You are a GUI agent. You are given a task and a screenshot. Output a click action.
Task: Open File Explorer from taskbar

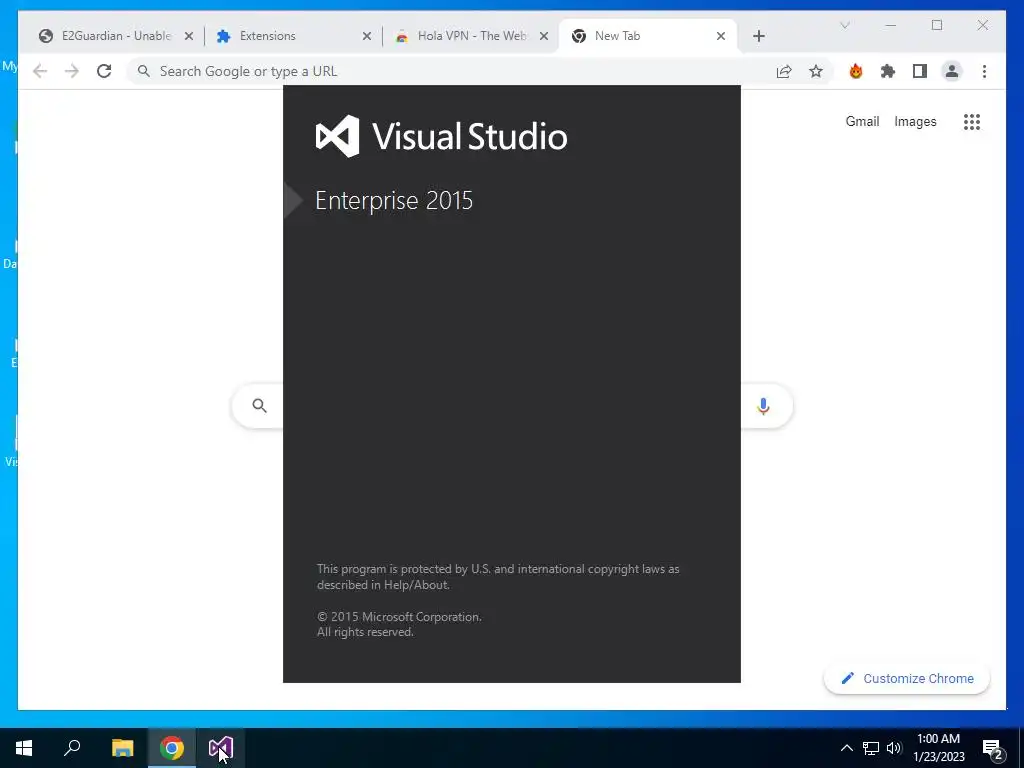coord(122,748)
